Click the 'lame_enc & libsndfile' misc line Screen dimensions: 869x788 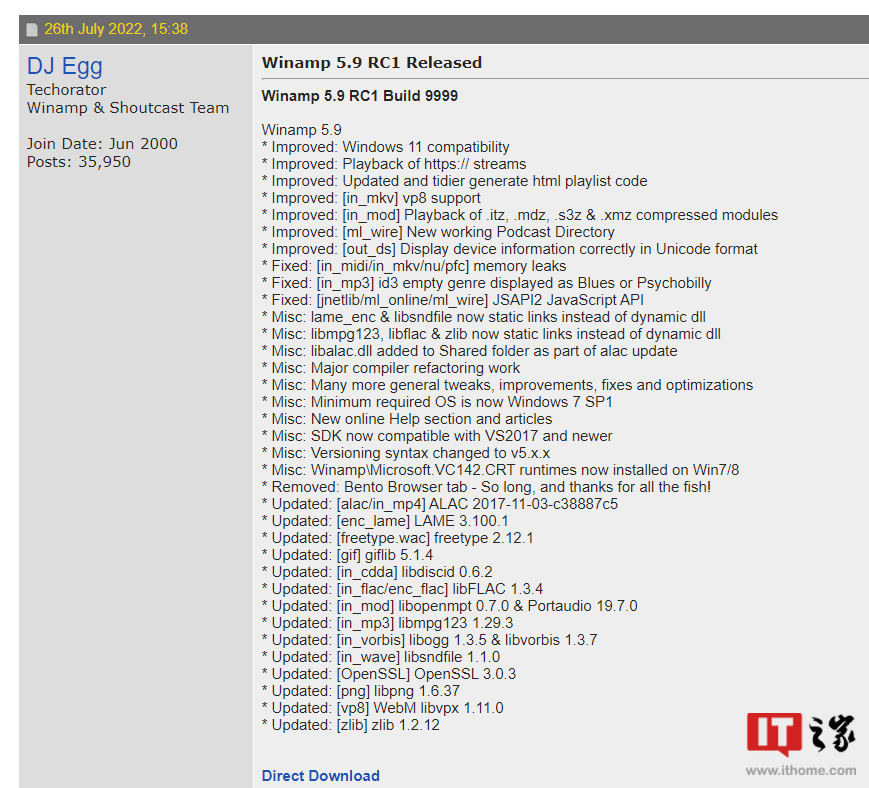coord(484,317)
